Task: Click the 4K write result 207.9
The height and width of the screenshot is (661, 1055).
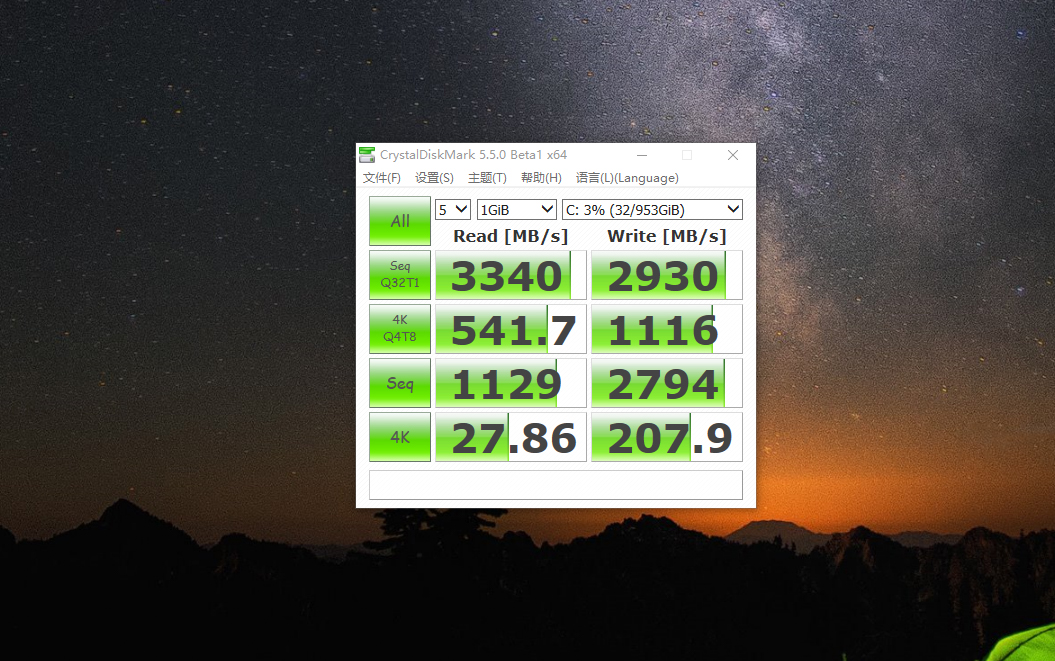Action: [x=667, y=437]
